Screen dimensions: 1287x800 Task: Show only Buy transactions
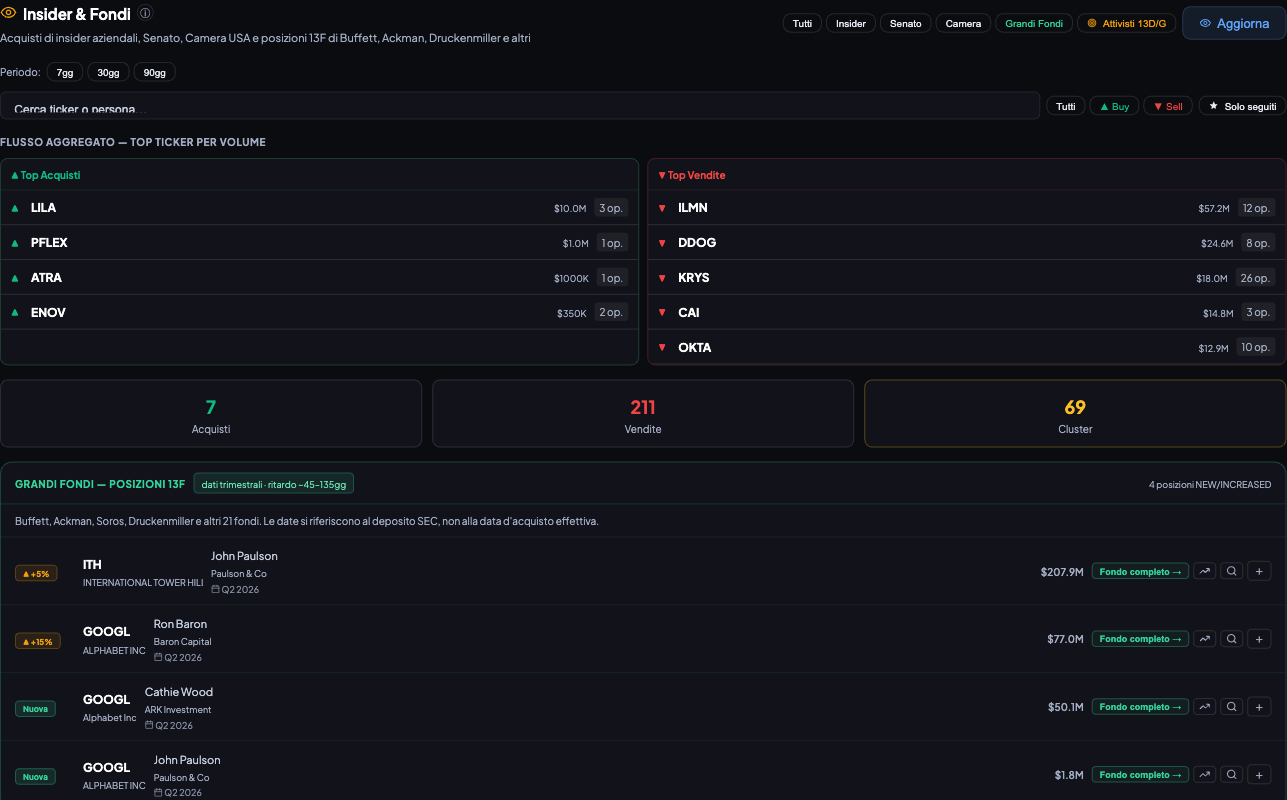click(1114, 106)
